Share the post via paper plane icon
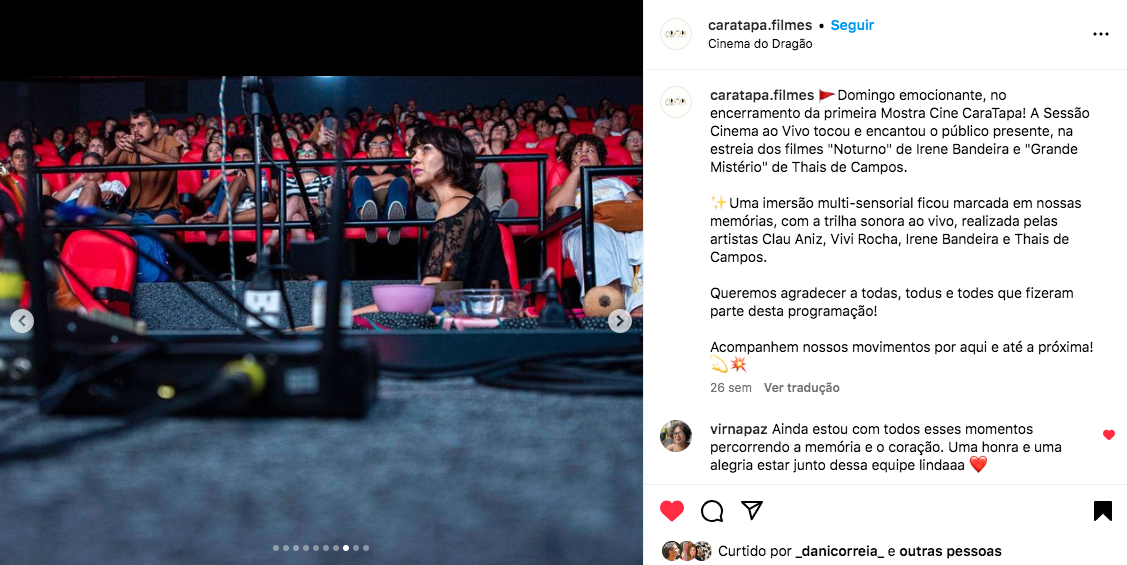The height and width of the screenshot is (565, 1127). [752, 510]
